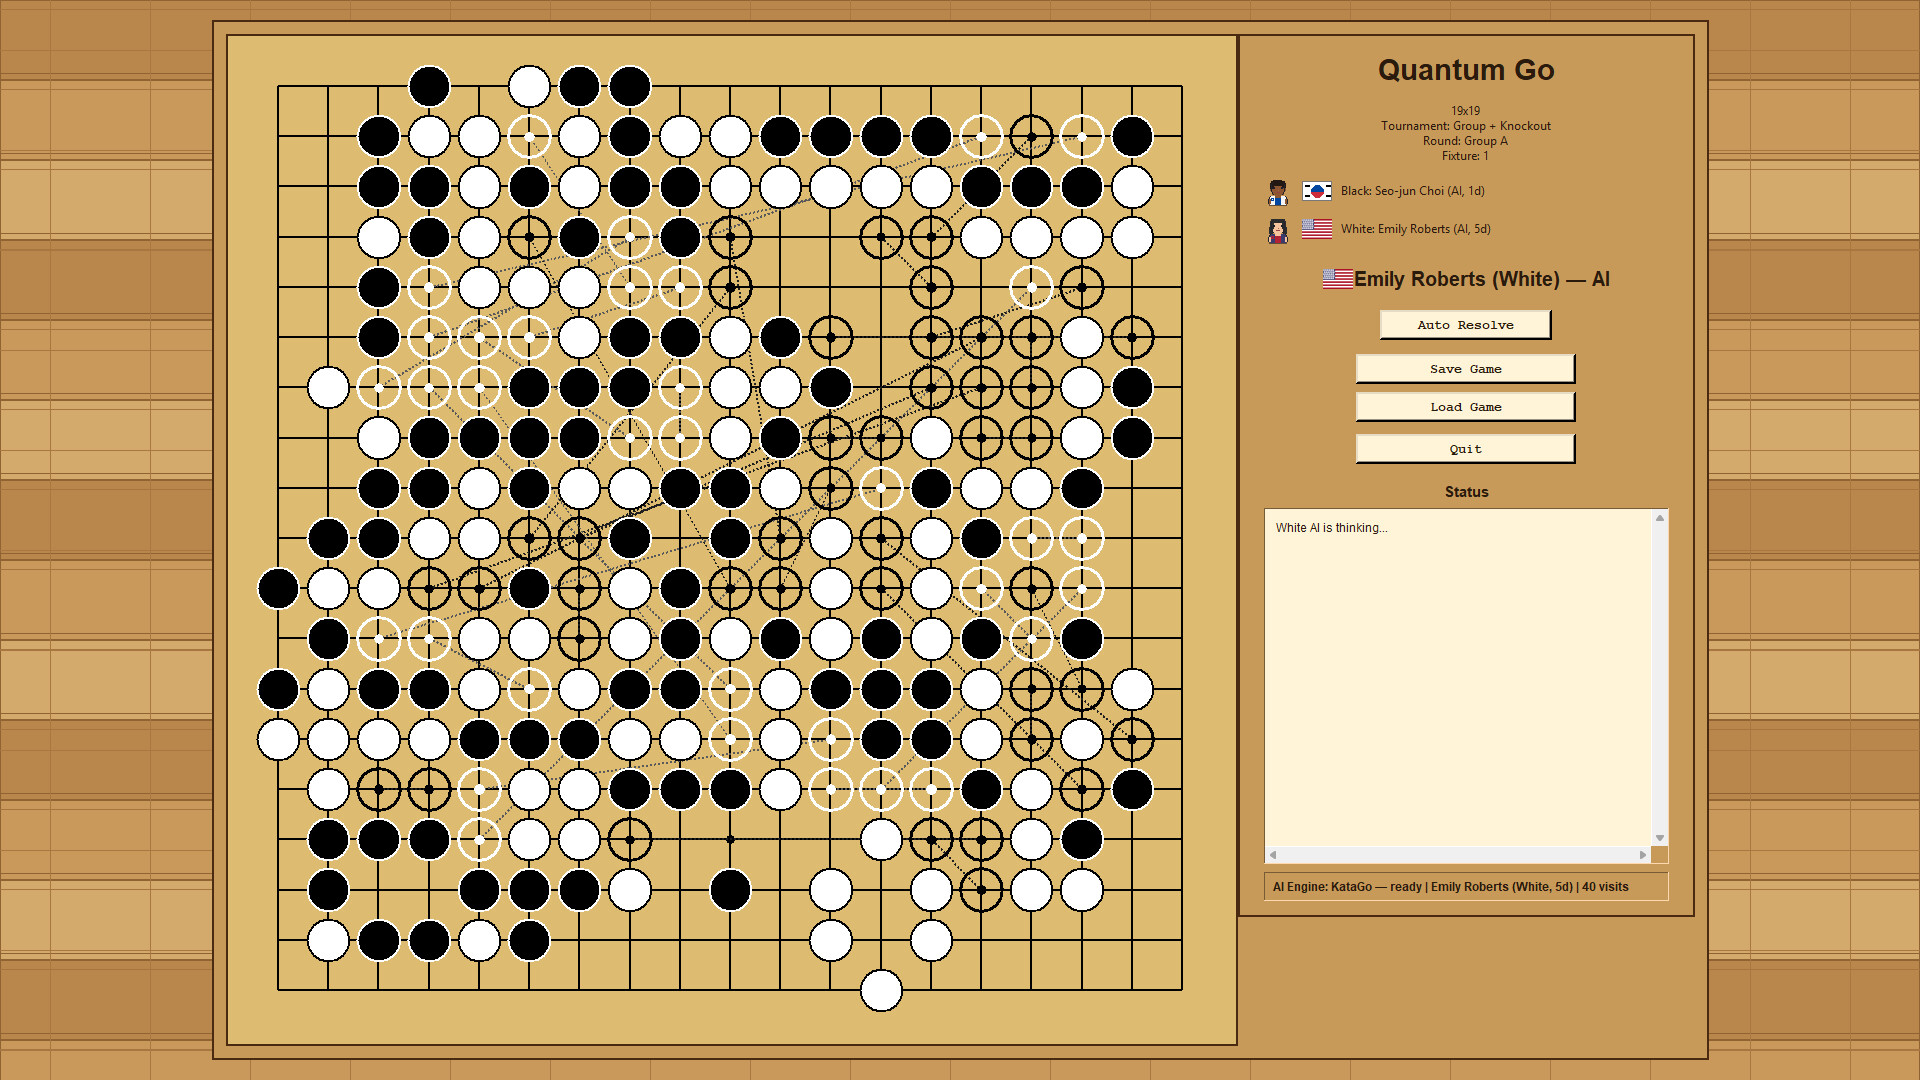Open the Load Game option
This screenshot has height=1080, width=1920.
[1465, 407]
